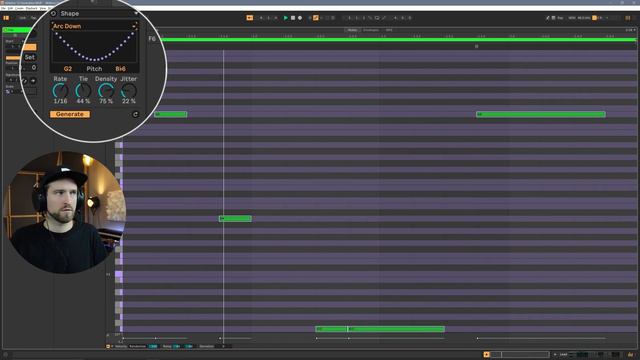Viewport: 640px width, 360px height.
Task: Select the long green note on the right
Action: 541,114
